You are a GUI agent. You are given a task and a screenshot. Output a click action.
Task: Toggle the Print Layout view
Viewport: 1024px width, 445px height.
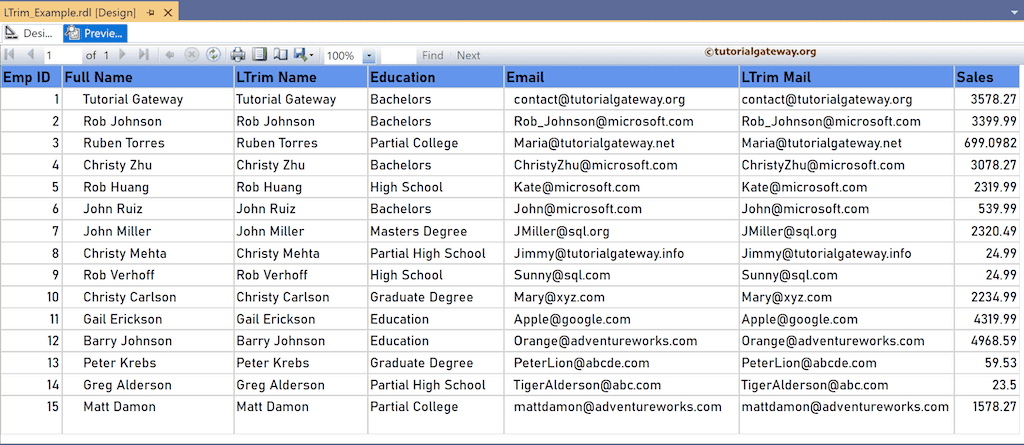259,55
